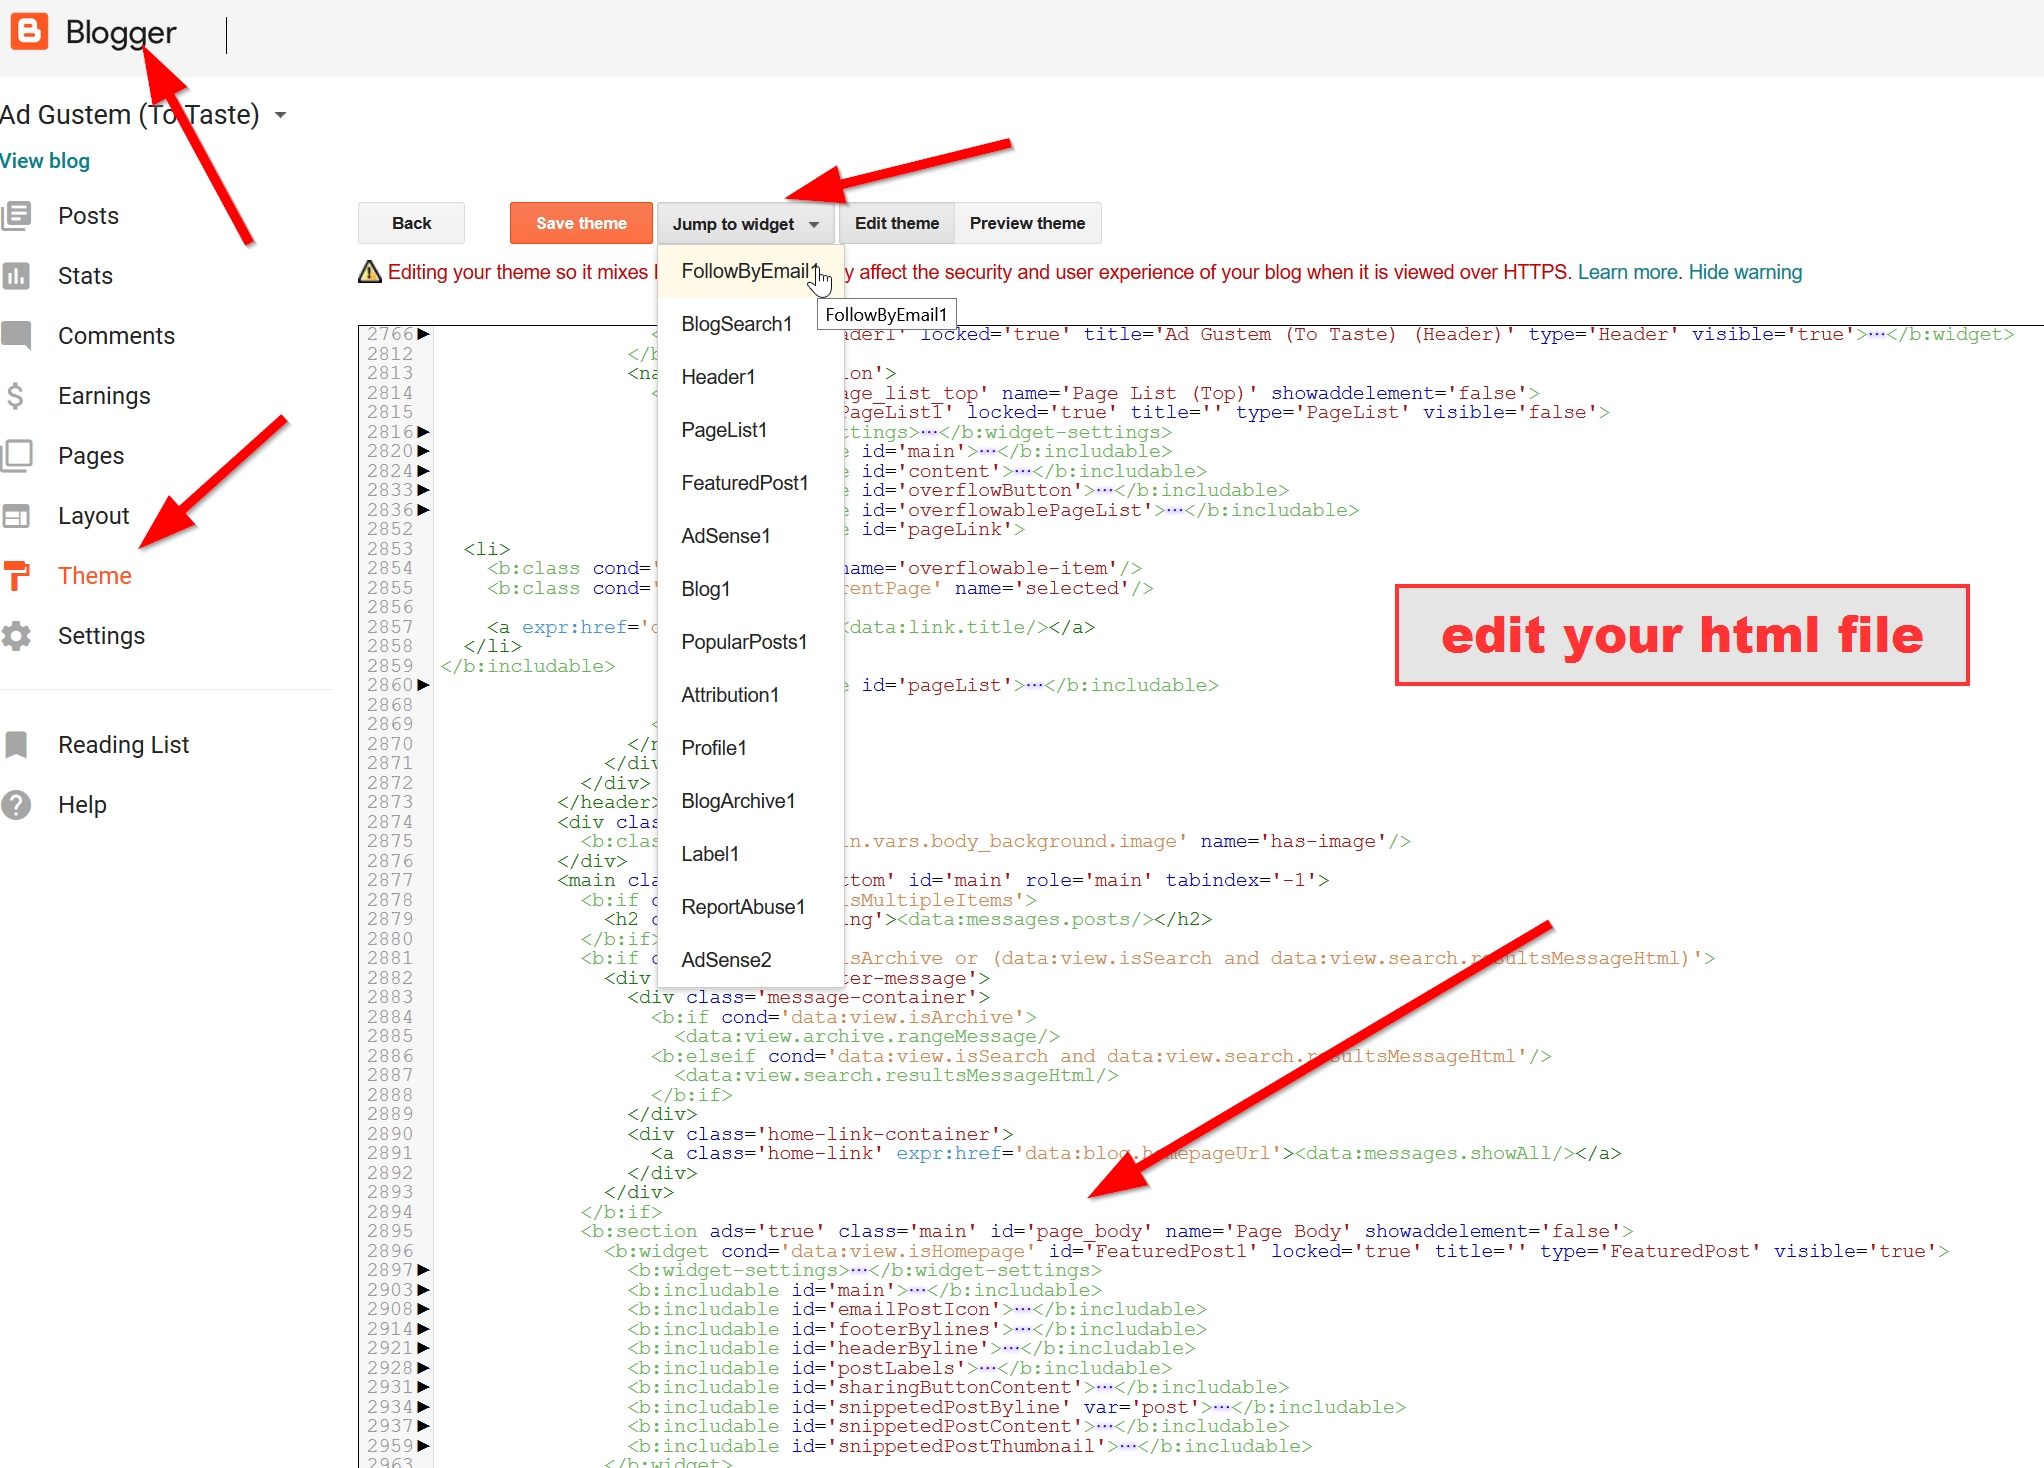Image resolution: width=2044 pixels, height=1468 pixels.
Task: Click the Help question mark icon
Action: [x=17, y=805]
